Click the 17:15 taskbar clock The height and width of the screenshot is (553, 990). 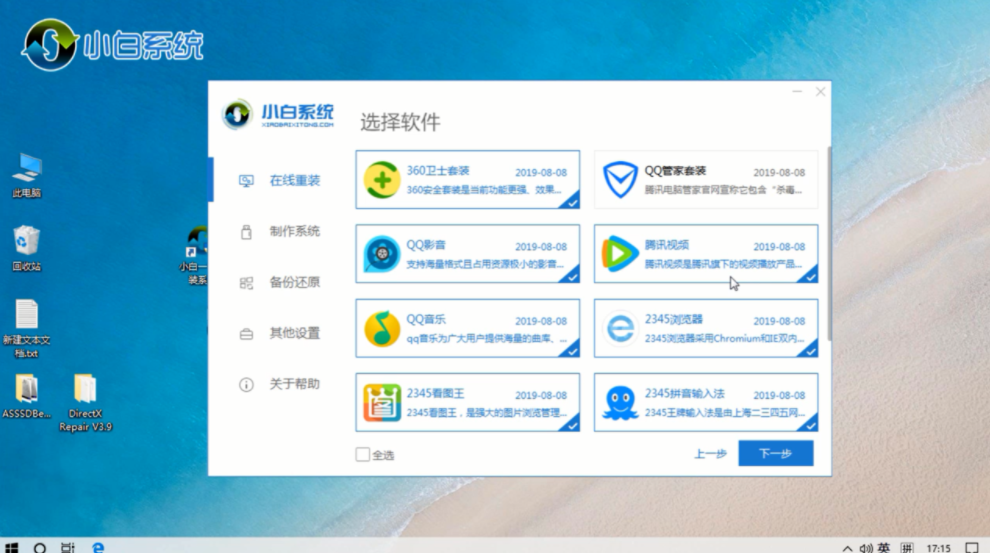[x=938, y=548]
